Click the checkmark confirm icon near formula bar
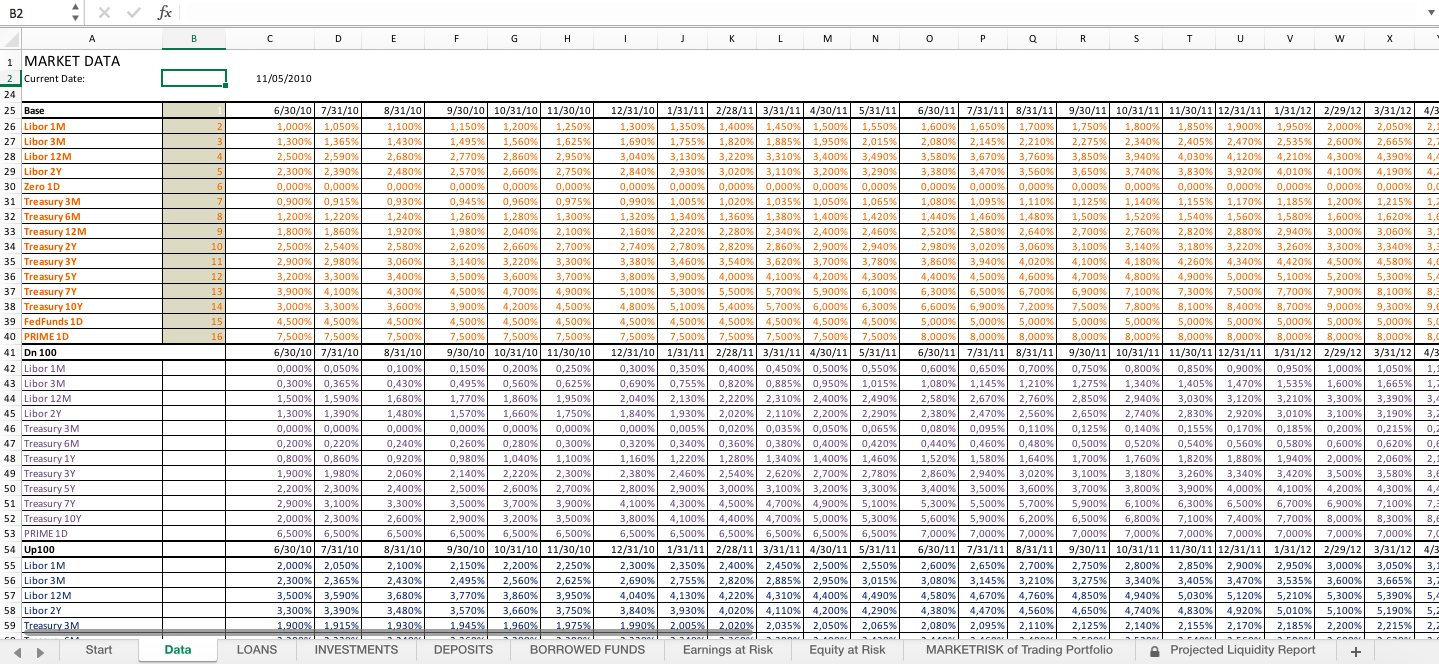Viewport: 1439px width, 664px height. coord(133,13)
